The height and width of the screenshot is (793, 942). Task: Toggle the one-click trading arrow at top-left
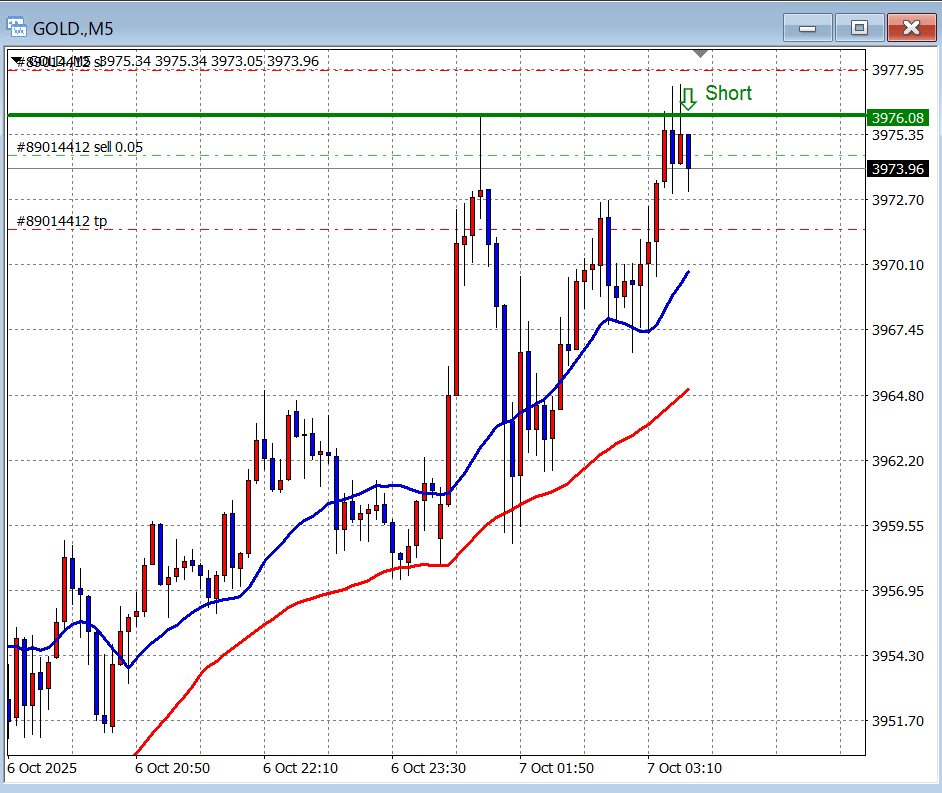(16, 62)
